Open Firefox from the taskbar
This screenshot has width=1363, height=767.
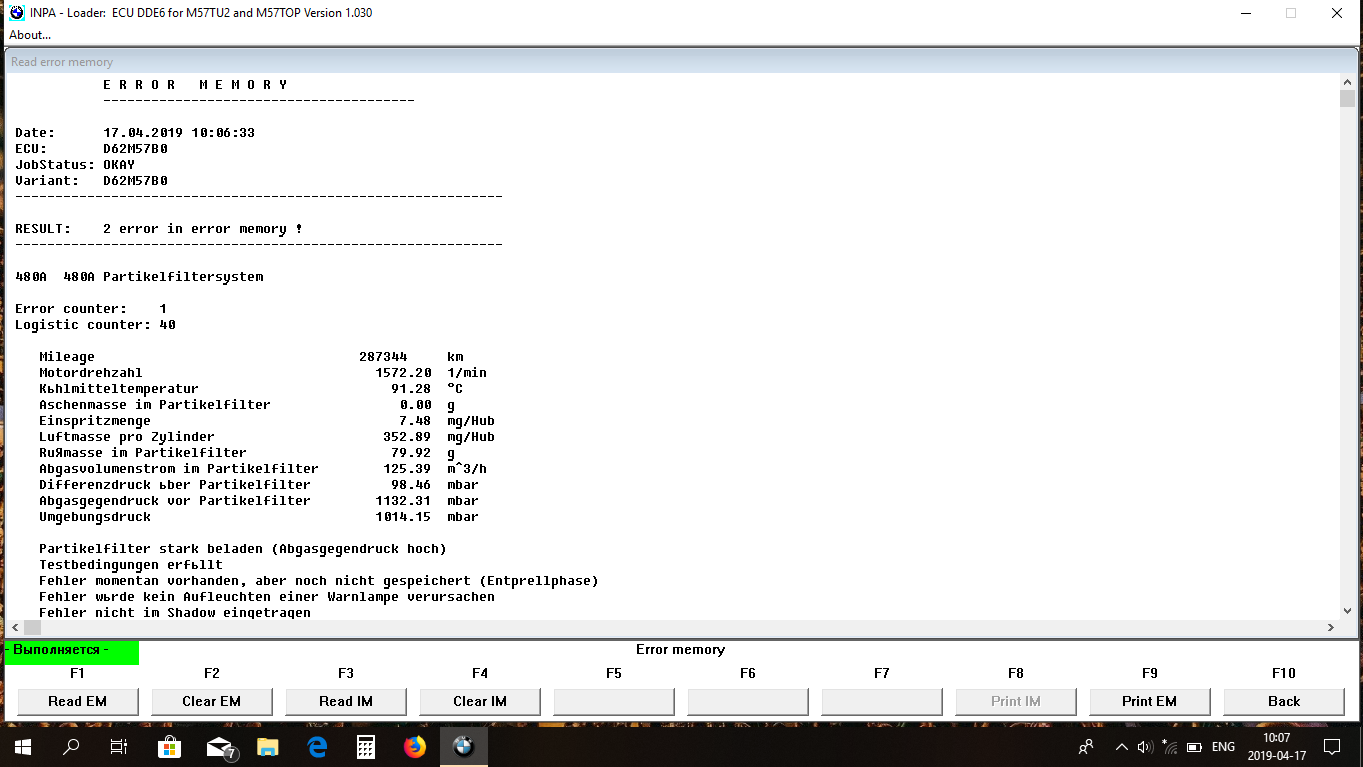[414, 746]
